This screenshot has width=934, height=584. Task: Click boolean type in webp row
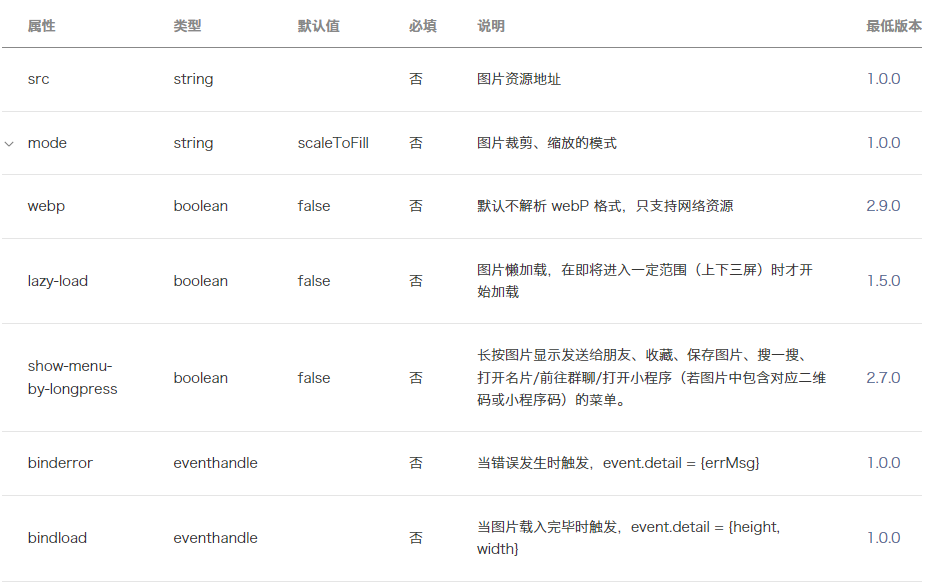click(x=201, y=206)
